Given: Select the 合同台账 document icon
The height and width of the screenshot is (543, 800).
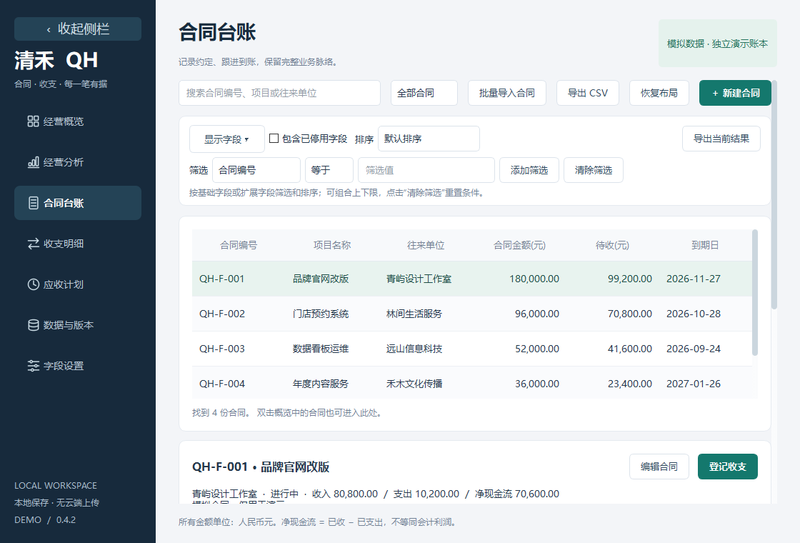Looking at the screenshot, I should tap(33, 203).
